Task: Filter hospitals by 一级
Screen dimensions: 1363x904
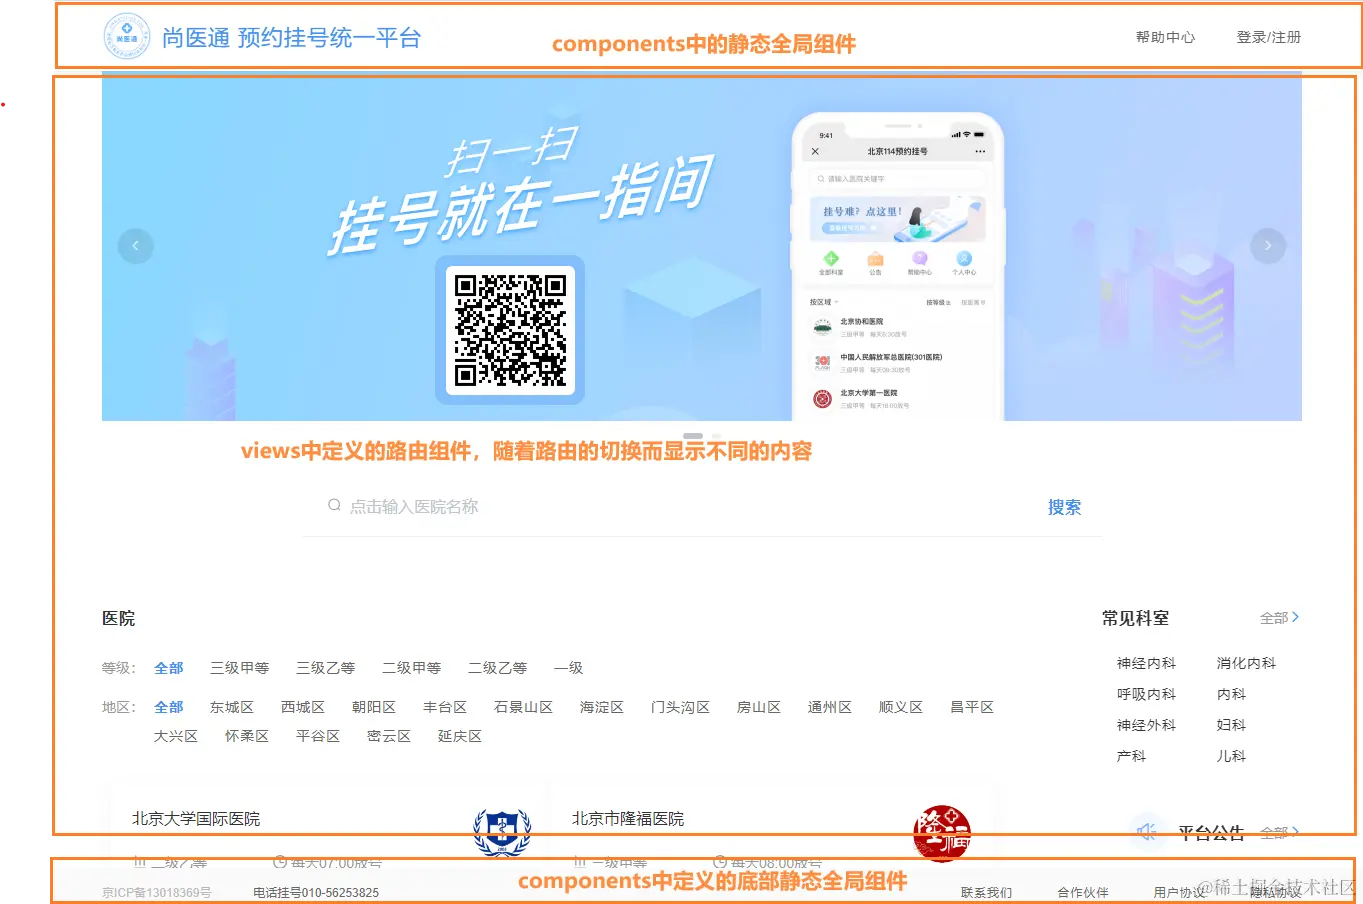Action: point(568,668)
